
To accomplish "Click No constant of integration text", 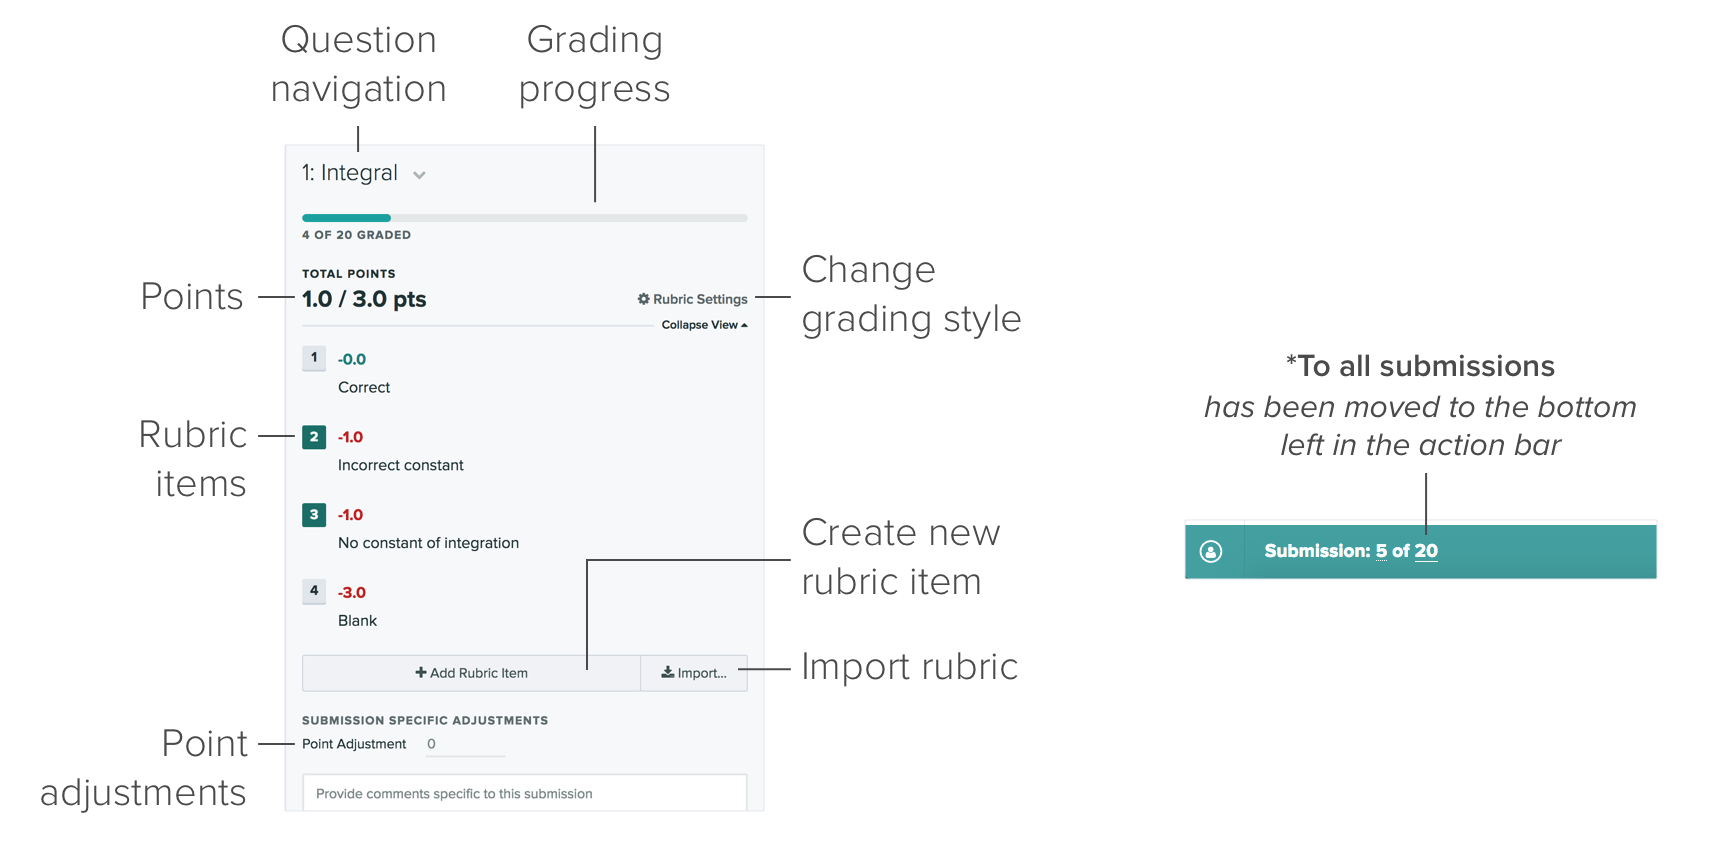I will click(x=428, y=543).
